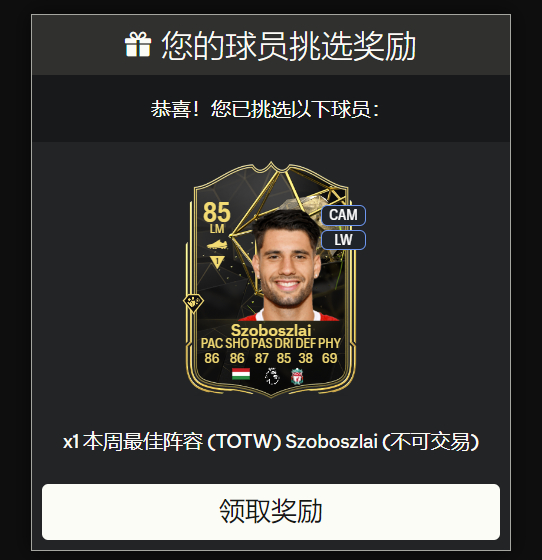Click the gold triangle badge under boot
The height and width of the screenshot is (560, 542).
(217, 262)
